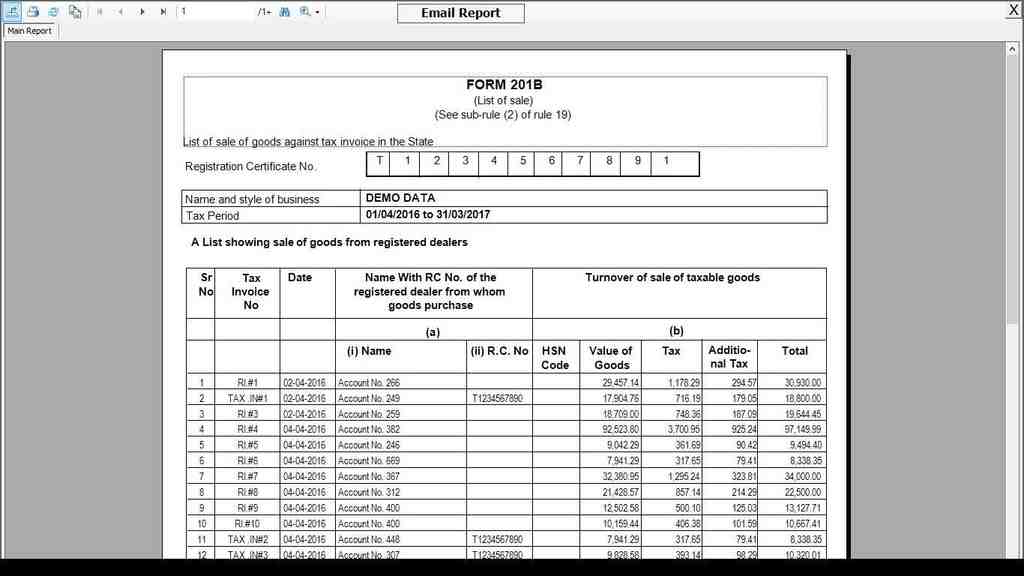This screenshot has width=1024, height=576.
Task: Click the zoom magnifier icon
Action: 304,12
